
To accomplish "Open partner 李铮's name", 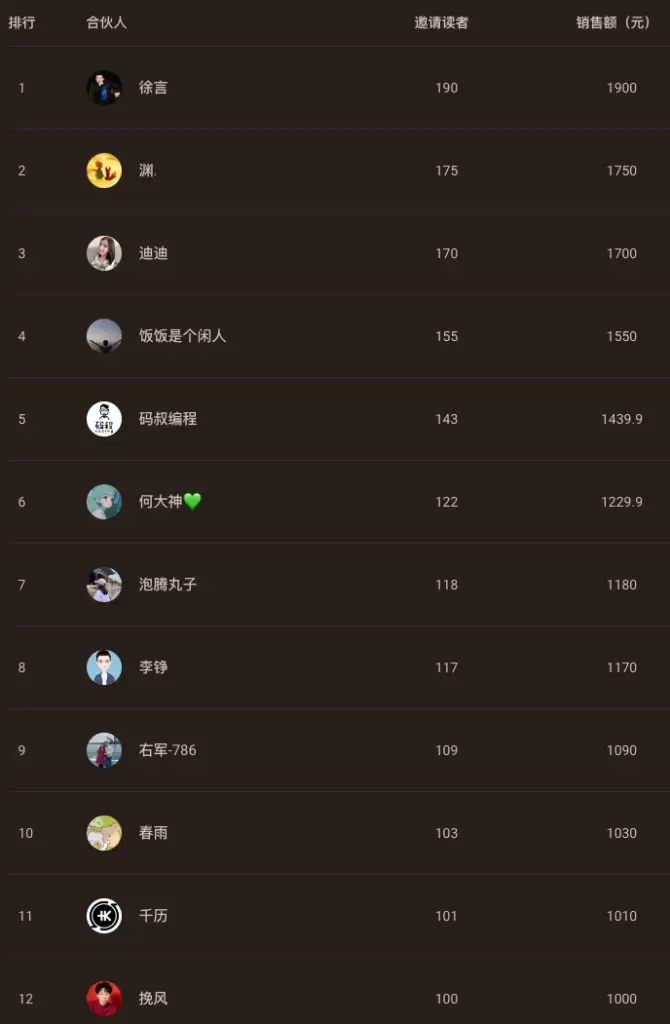I will 152,668.
